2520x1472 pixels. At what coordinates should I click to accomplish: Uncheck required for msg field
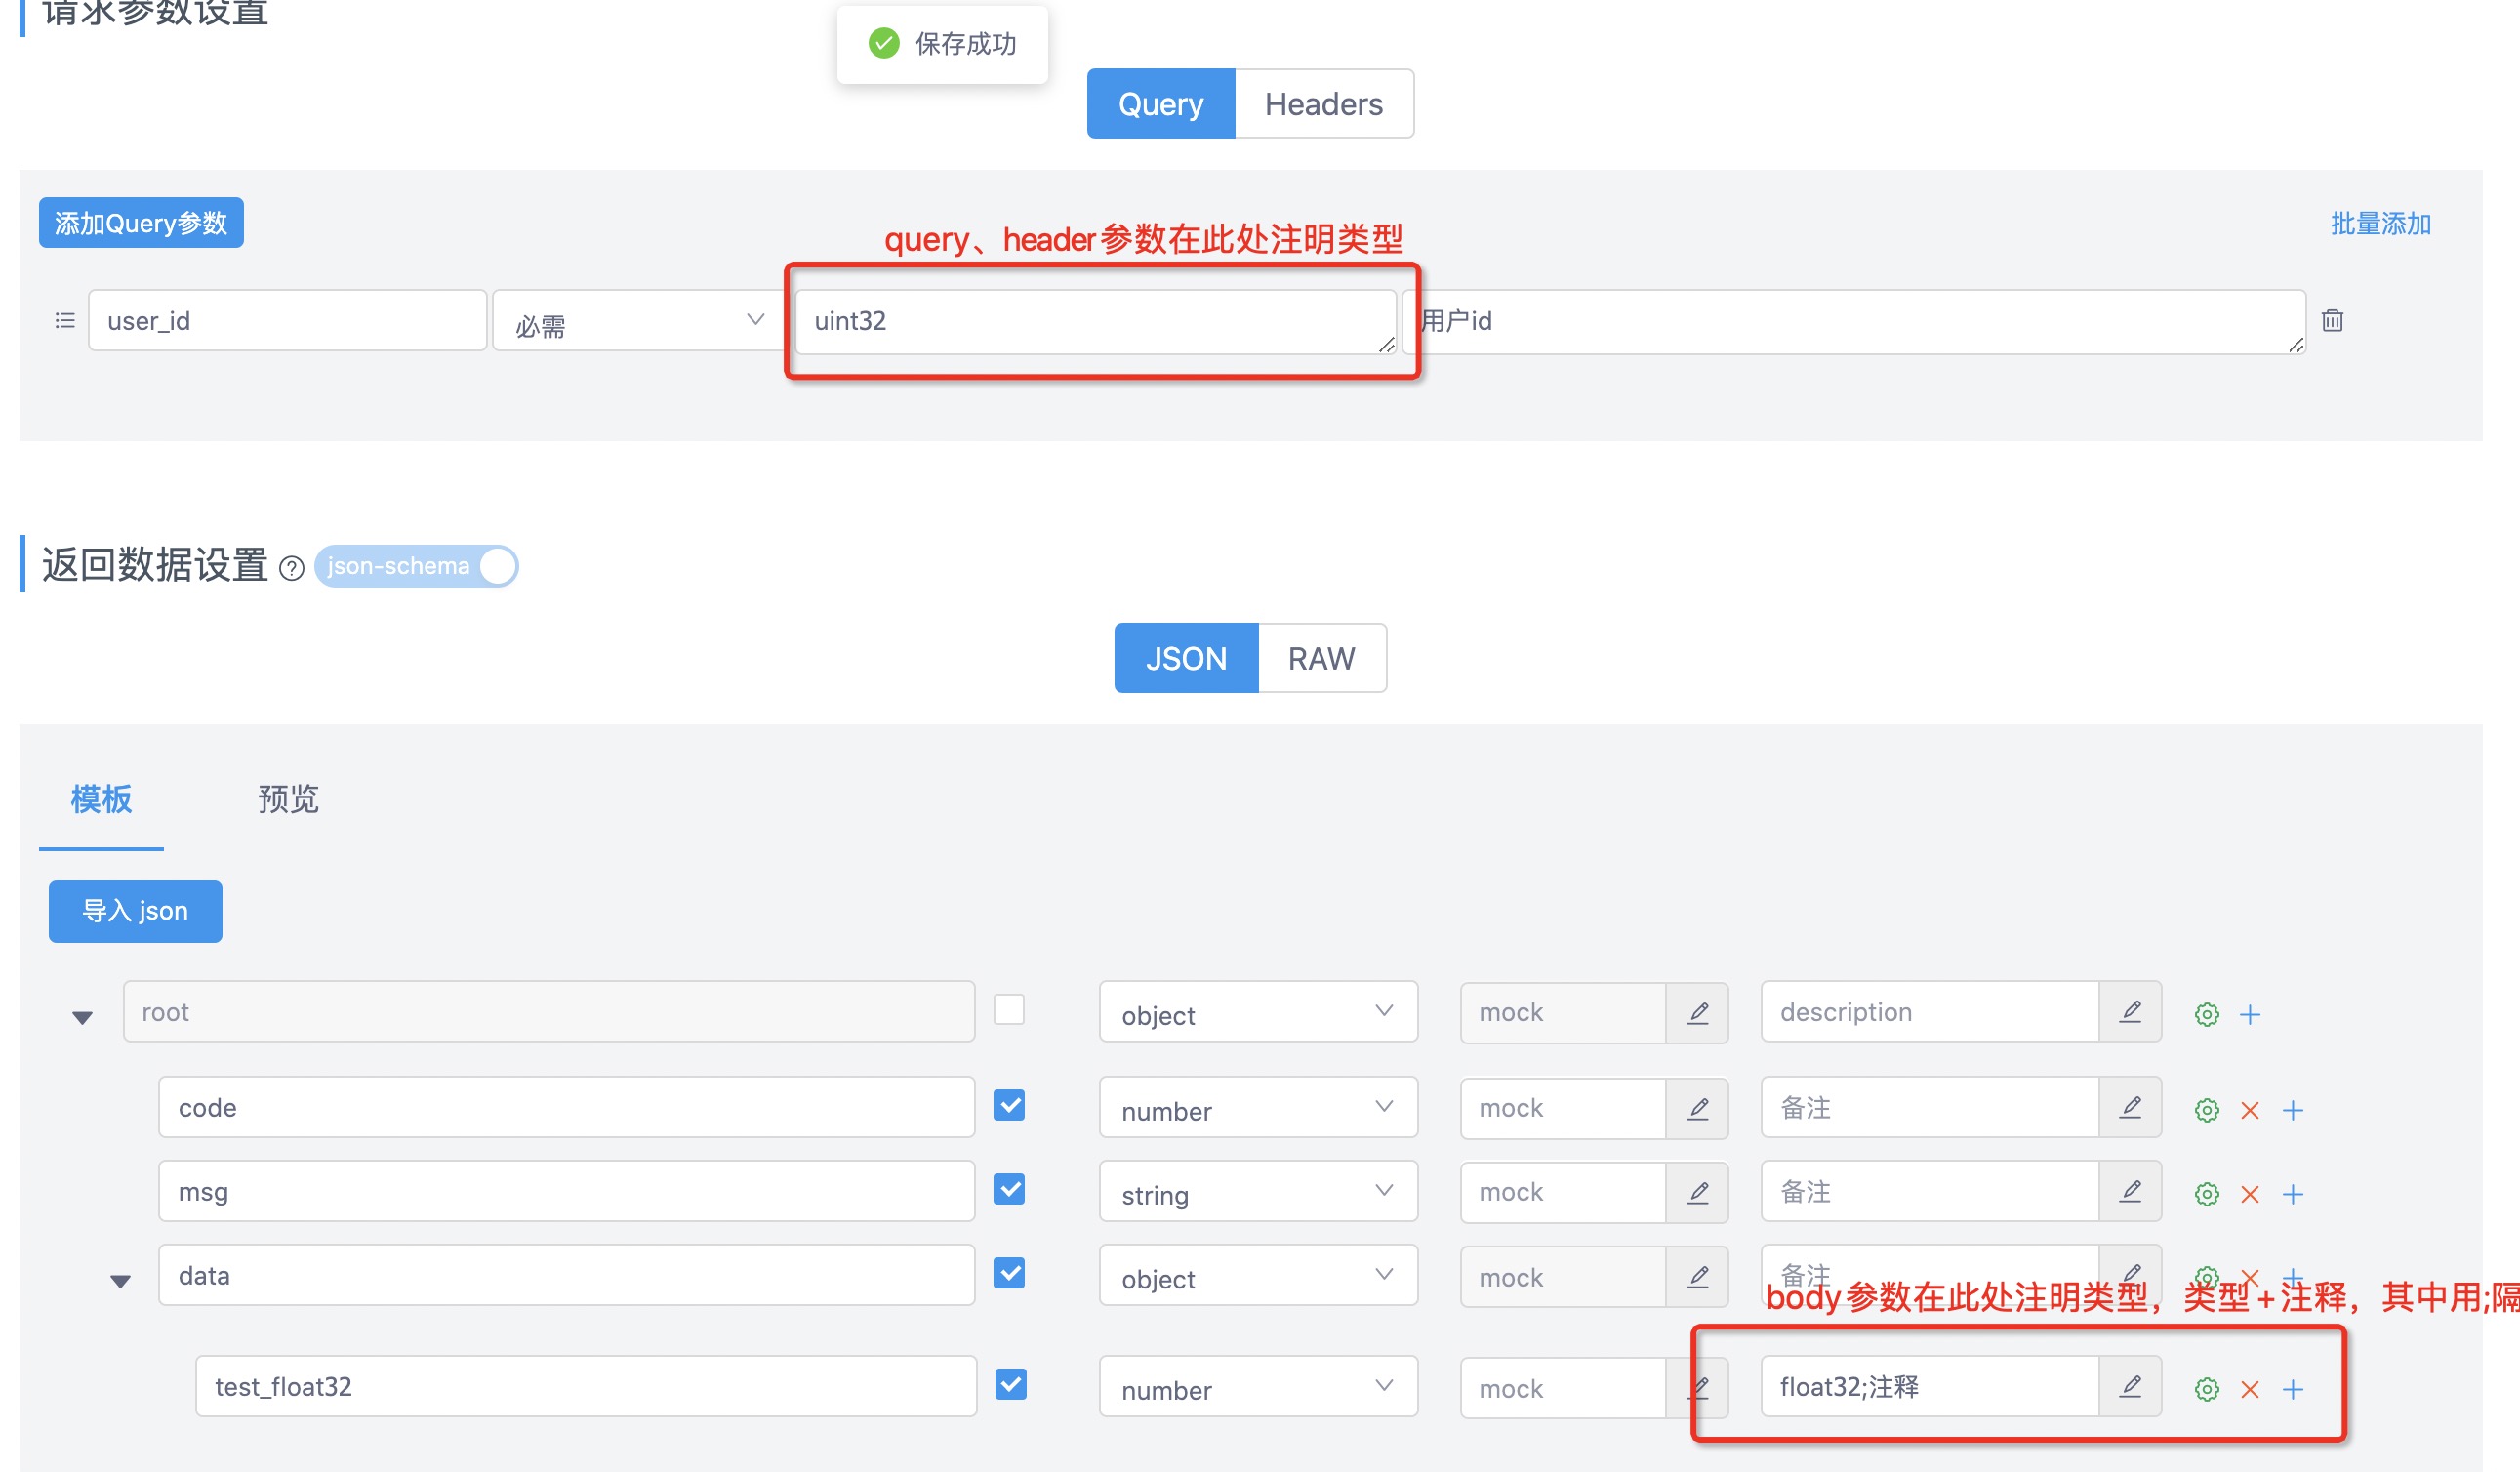tap(1009, 1190)
